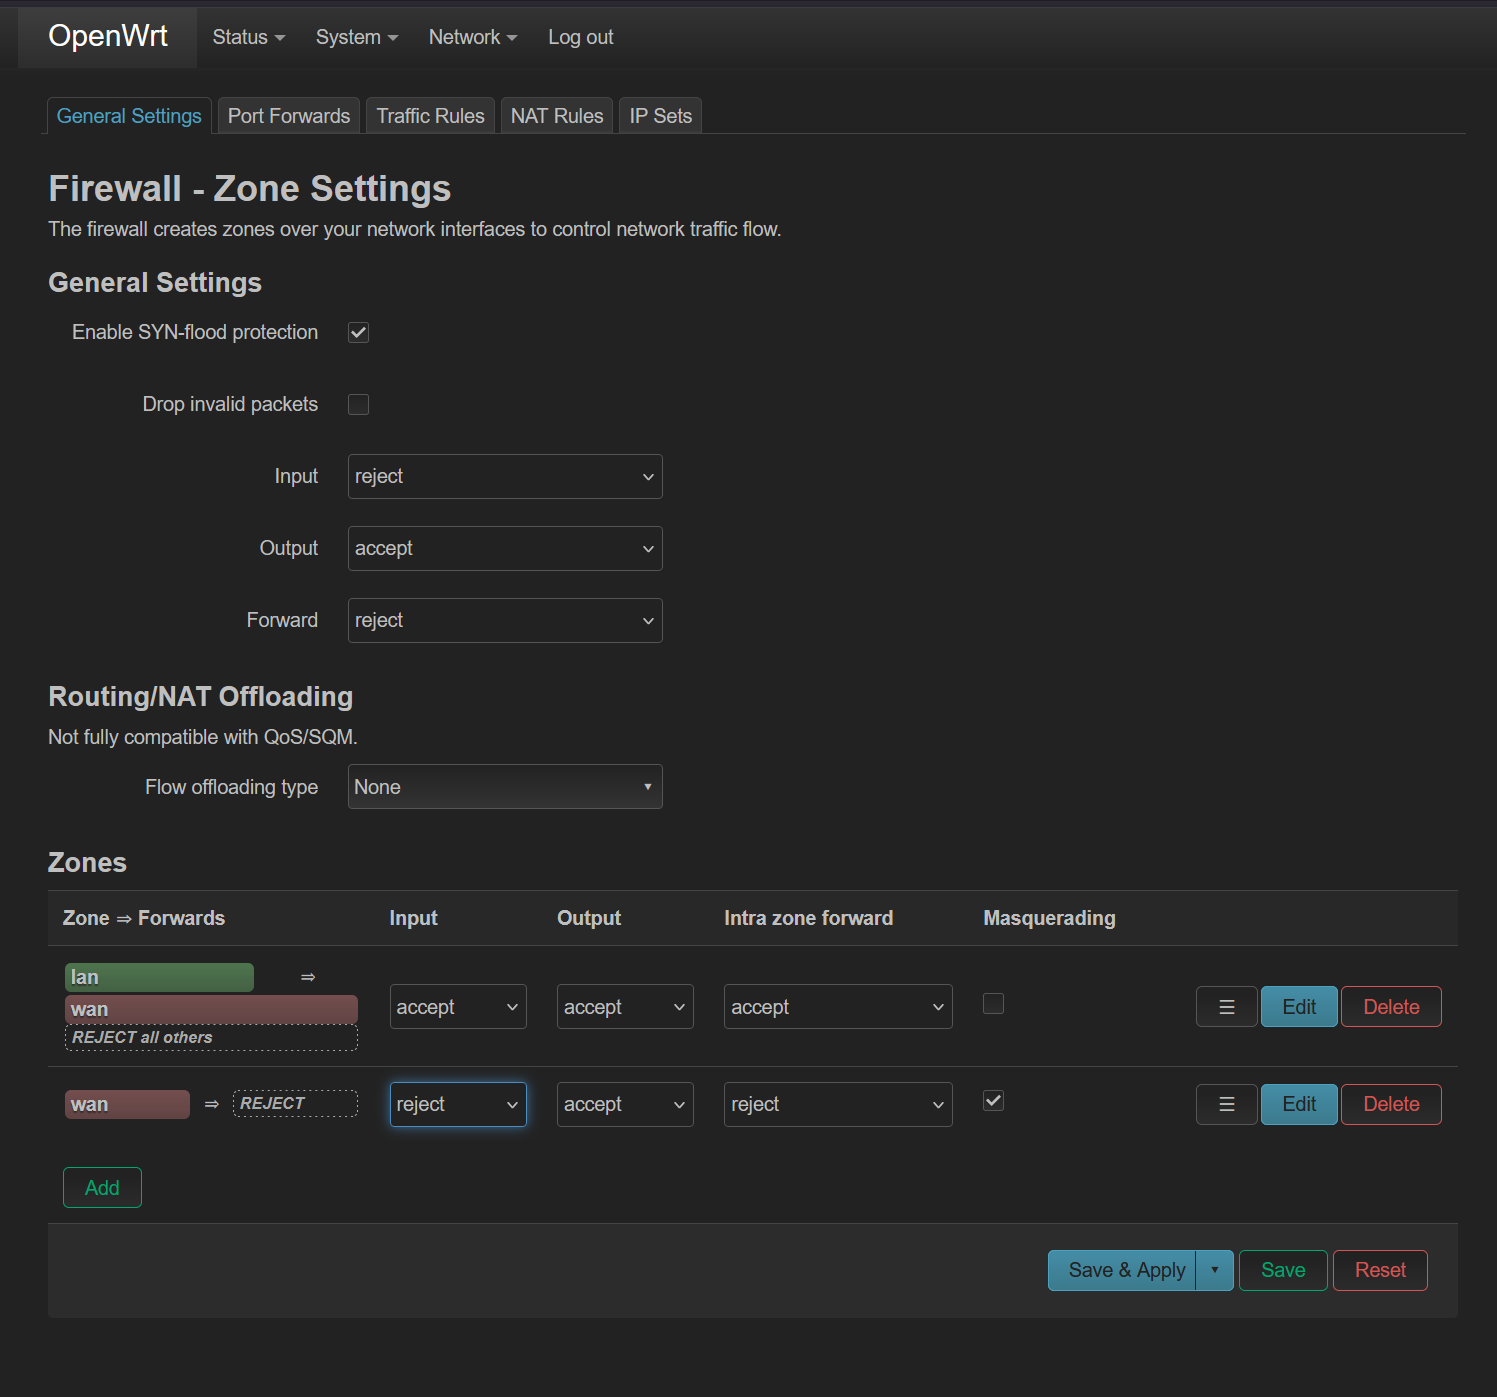This screenshot has height=1397, width=1497.
Task: Toggle Enable SYN-flood protection checkbox
Action: (358, 332)
